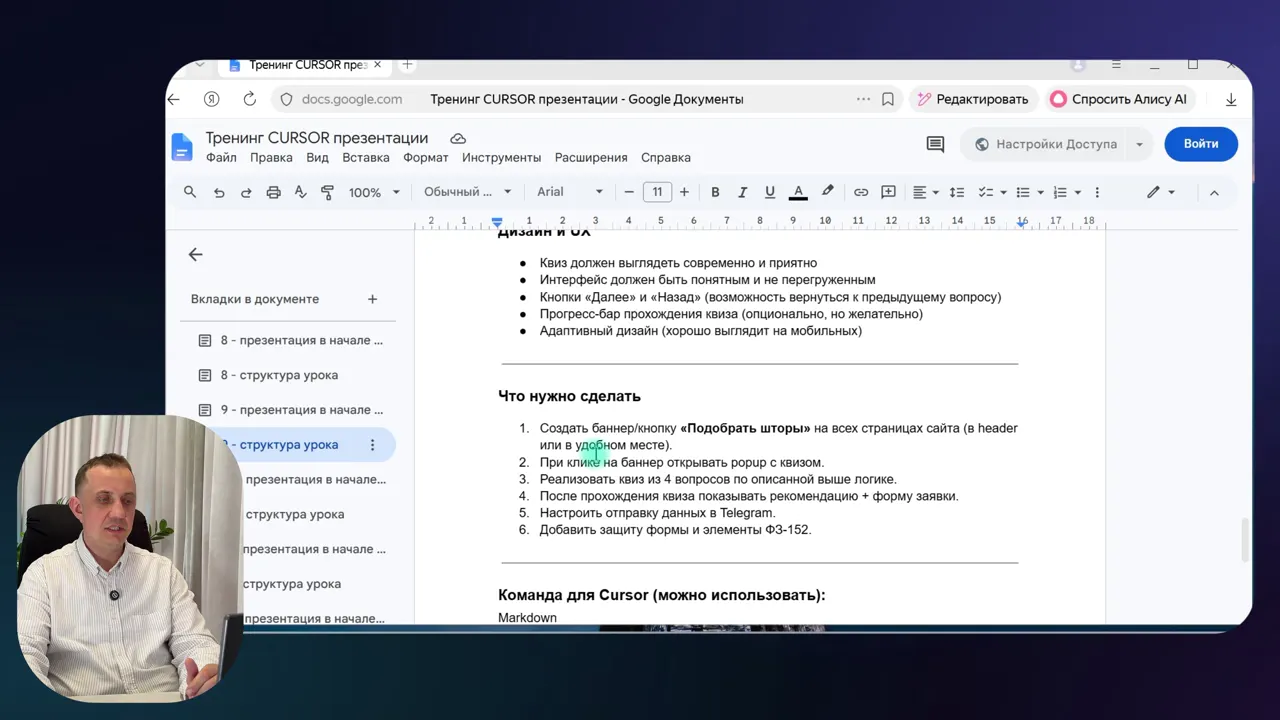Click the Yandex "Я" home button
The width and height of the screenshot is (1280, 720).
point(211,99)
